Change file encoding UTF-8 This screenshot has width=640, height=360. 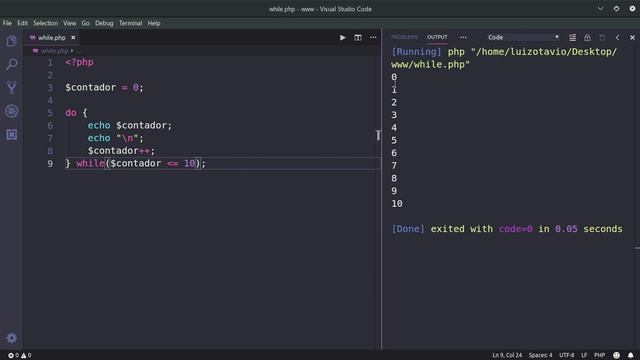coord(567,356)
